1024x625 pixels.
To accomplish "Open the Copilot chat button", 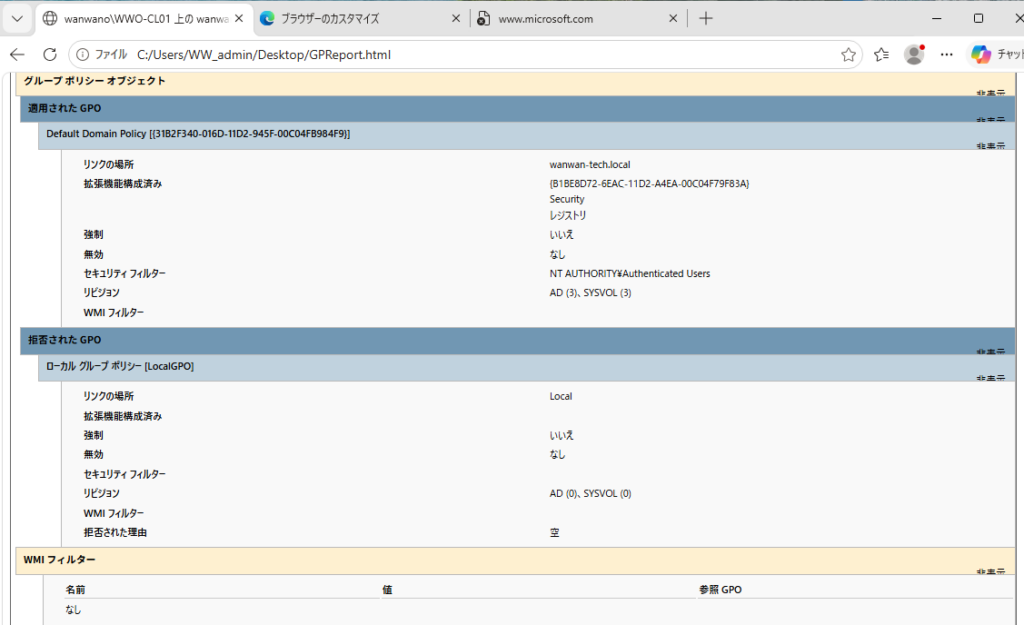I will [x=997, y=55].
